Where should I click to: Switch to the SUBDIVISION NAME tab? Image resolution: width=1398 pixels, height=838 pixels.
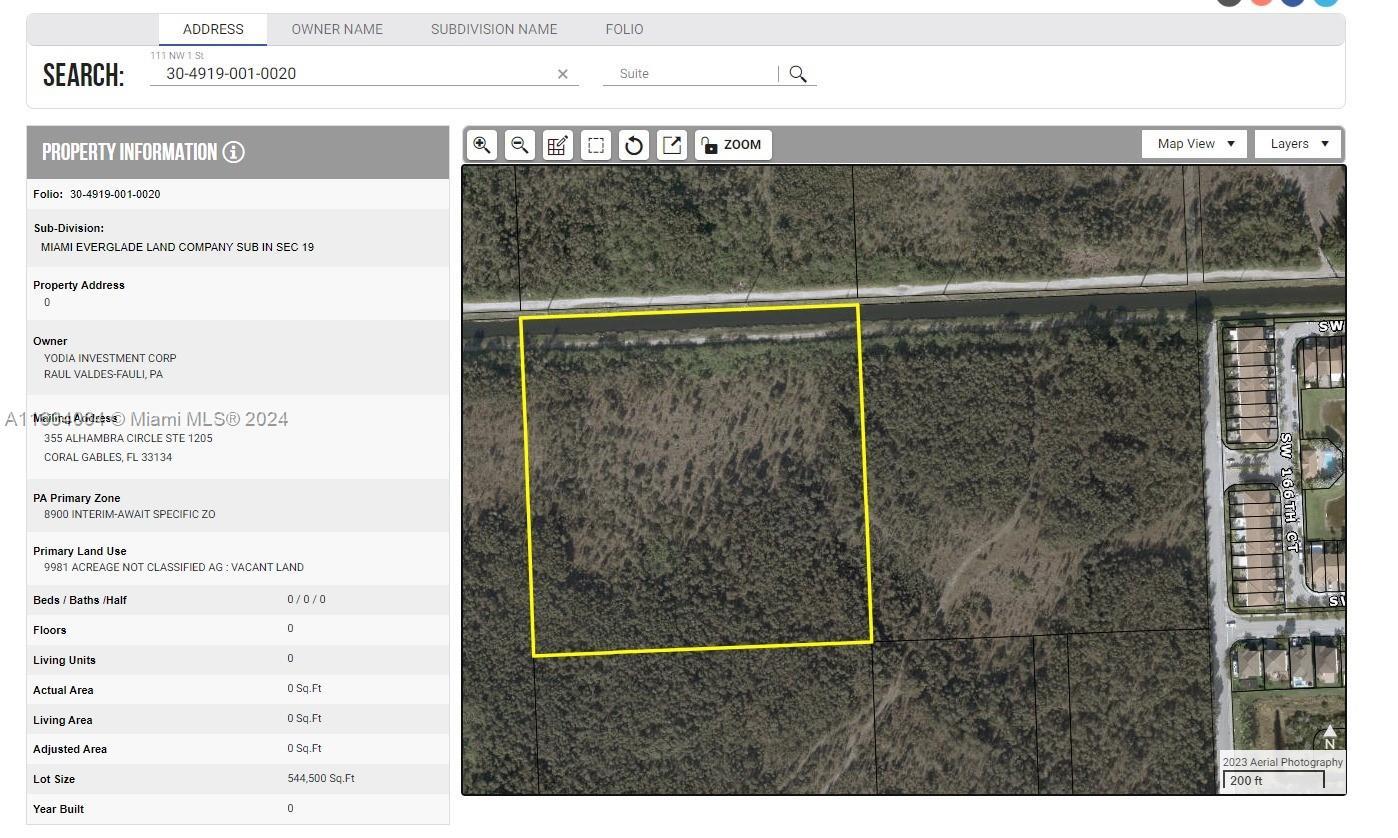click(x=494, y=29)
